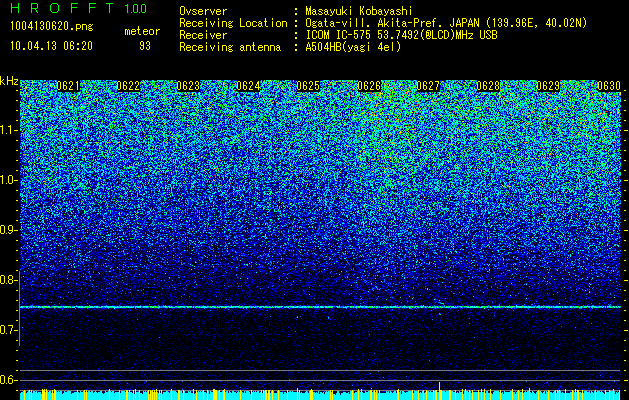Click the meteor count 93
This screenshot has width=629, height=400.
pyautogui.click(x=145, y=46)
